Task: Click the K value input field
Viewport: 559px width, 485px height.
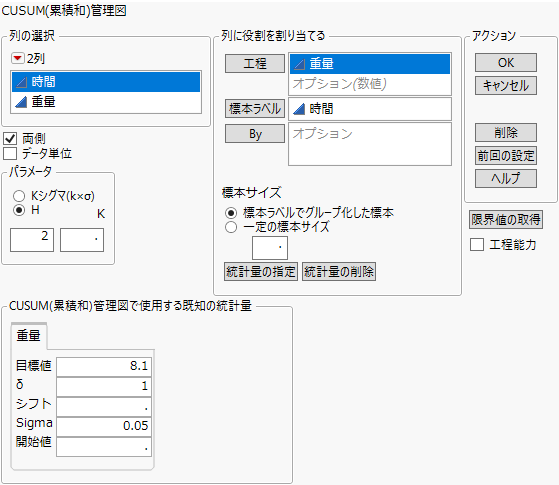Action: 82,240
